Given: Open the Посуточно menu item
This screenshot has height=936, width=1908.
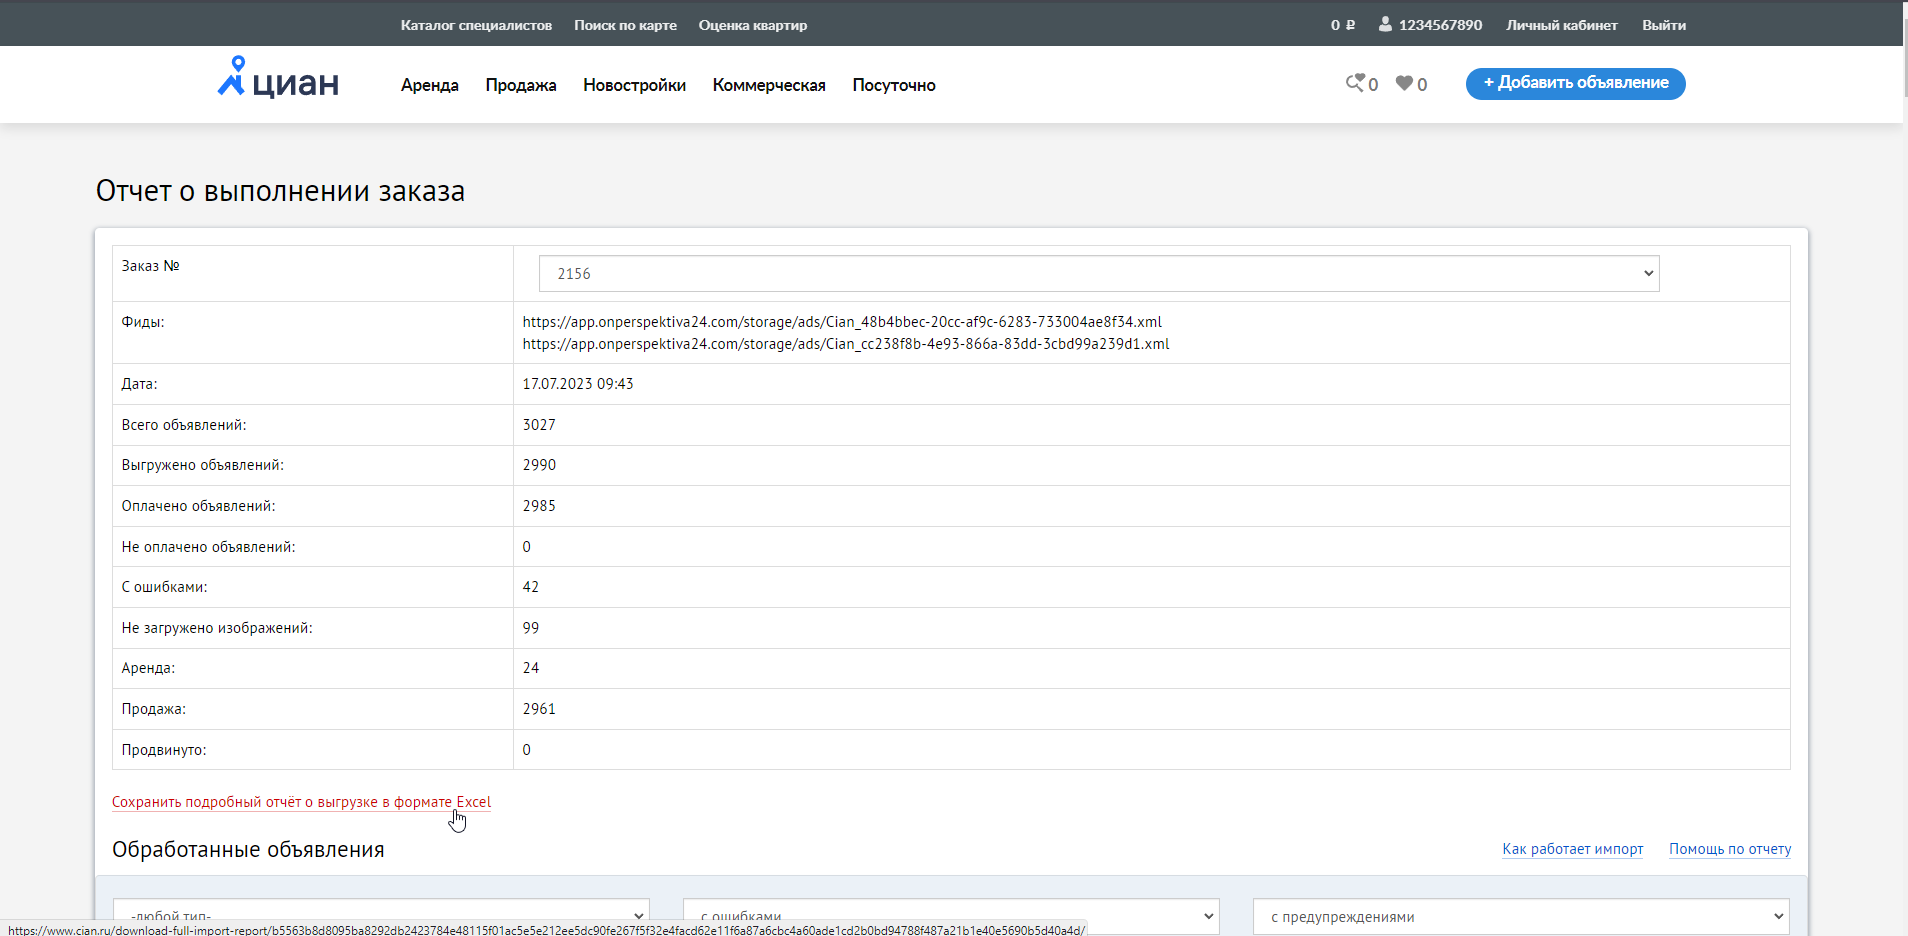Looking at the screenshot, I should [x=894, y=85].
